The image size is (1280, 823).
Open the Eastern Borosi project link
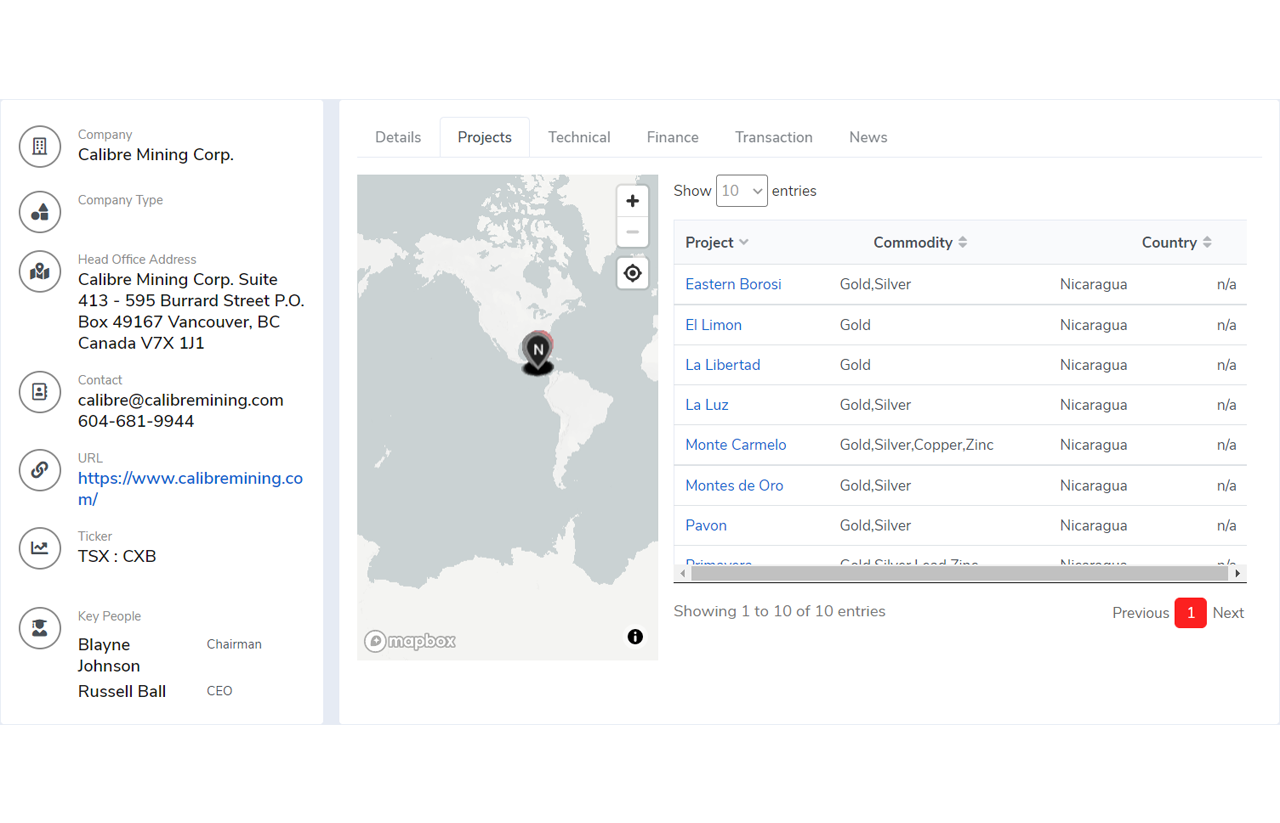pyautogui.click(x=733, y=285)
